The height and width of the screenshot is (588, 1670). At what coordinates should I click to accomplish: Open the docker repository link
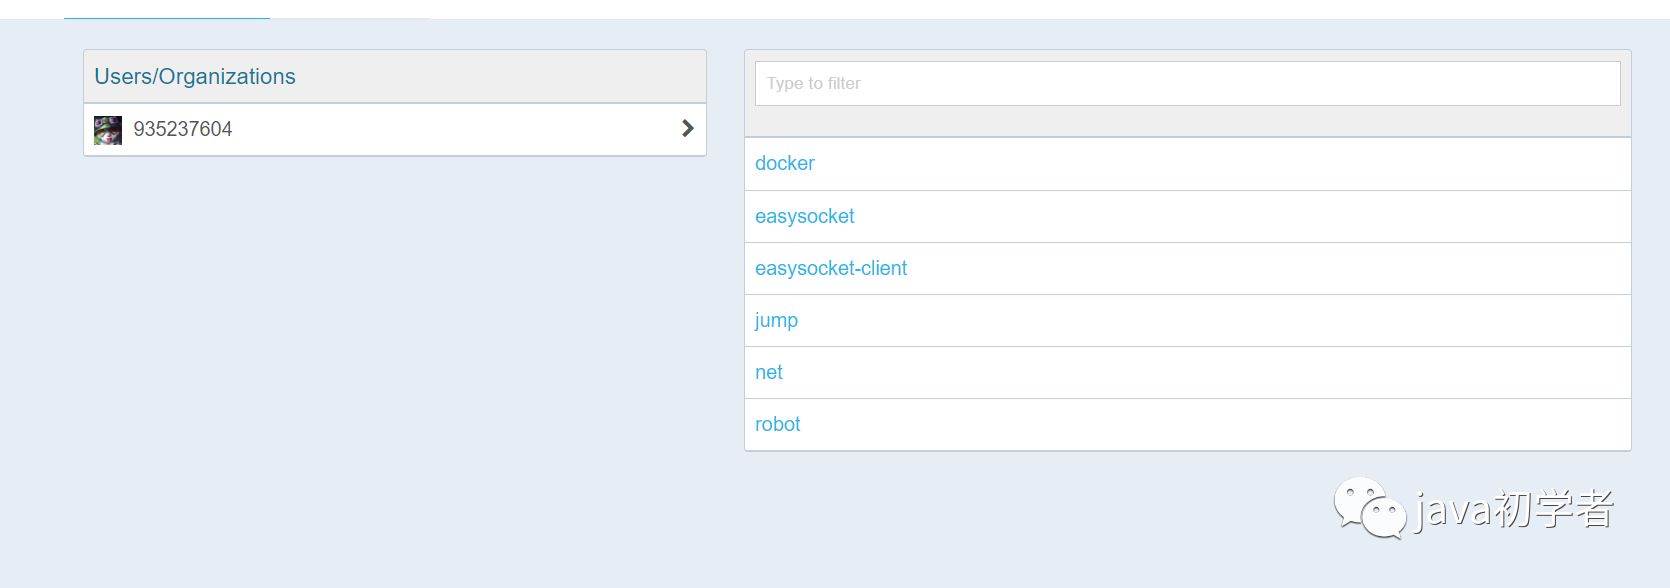click(x=785, y=163)
